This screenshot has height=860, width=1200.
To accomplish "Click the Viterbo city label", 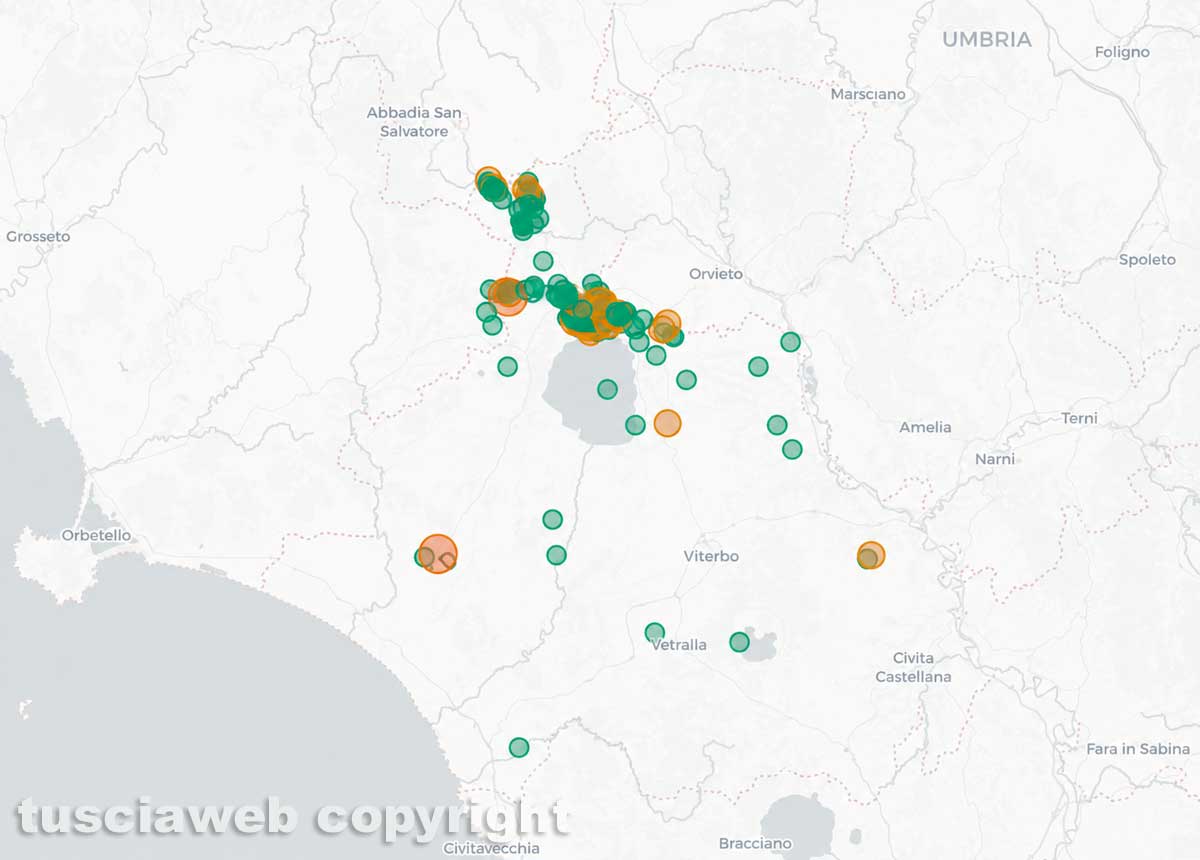I will [711, 556].
